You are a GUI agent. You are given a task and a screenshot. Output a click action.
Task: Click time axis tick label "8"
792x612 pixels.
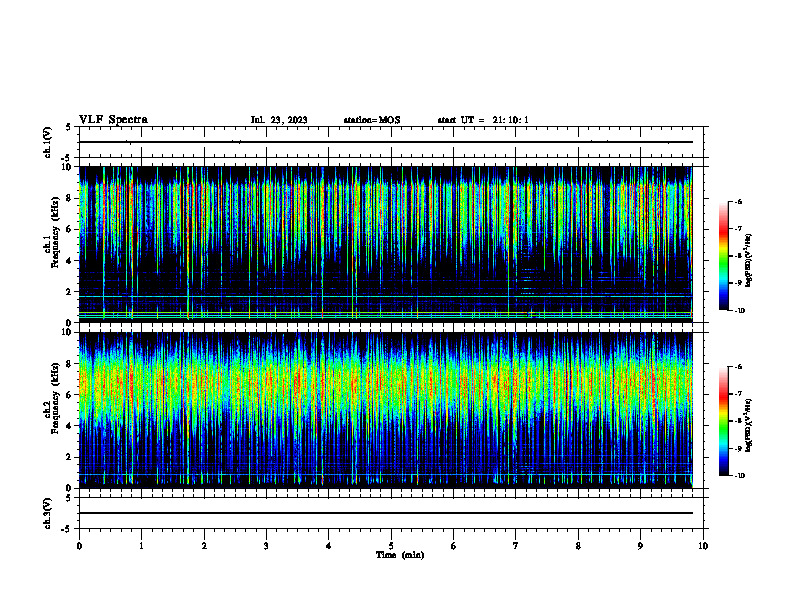point(578,546)
